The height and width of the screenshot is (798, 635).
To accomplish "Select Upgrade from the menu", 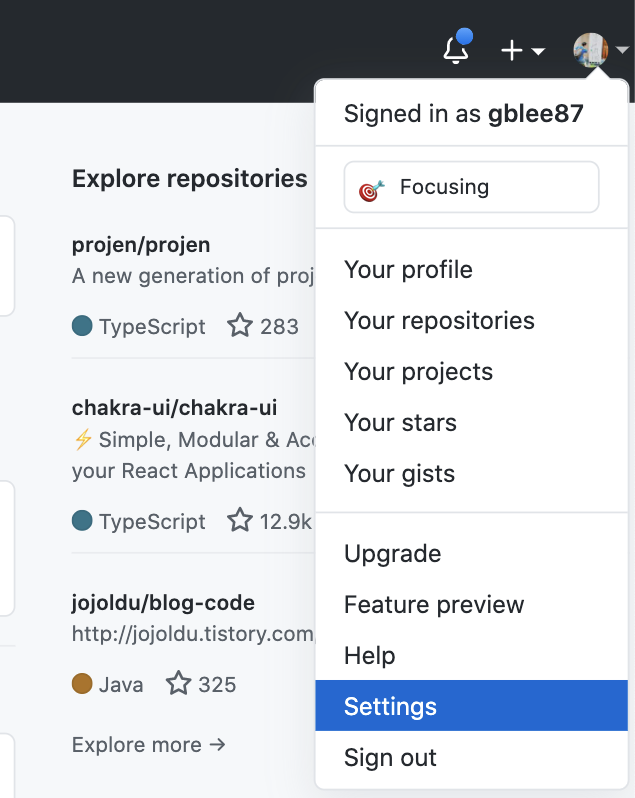I will [x=392, y=554].
